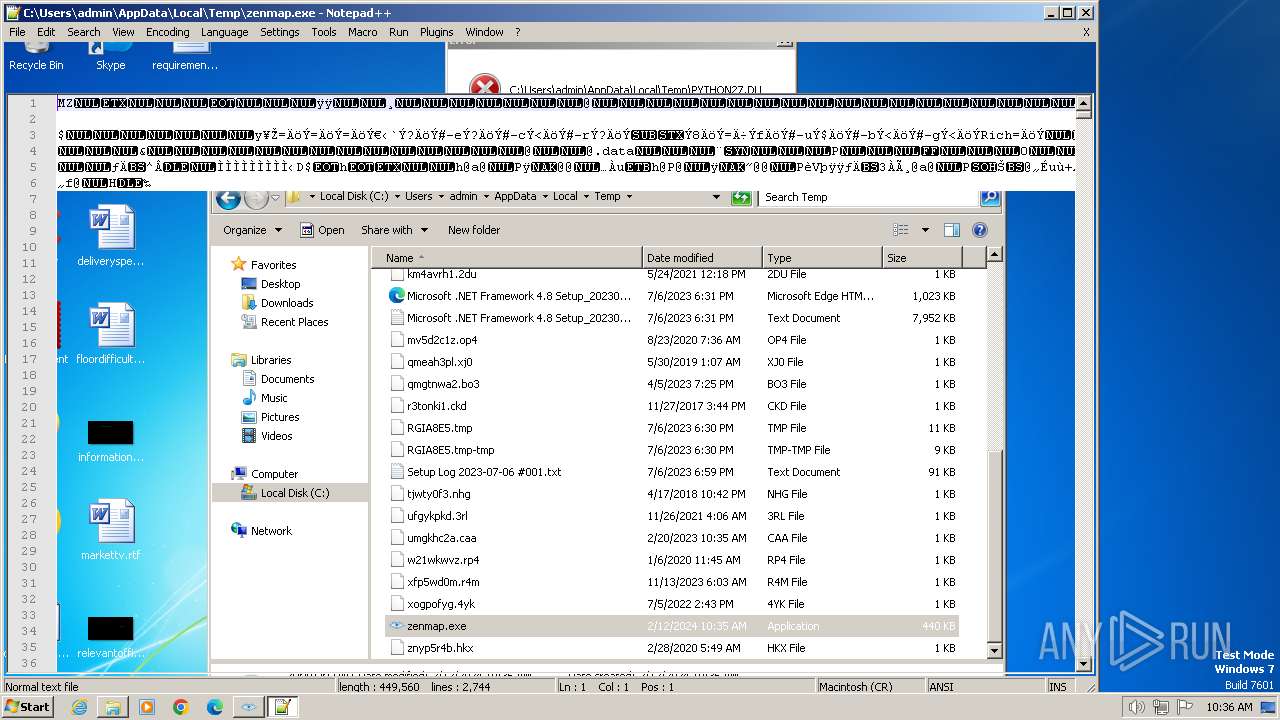Click the Zenmap eye icon in the taskbar

248,707
